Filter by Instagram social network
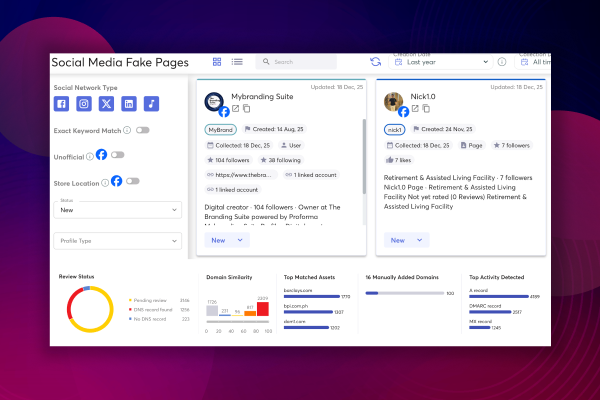 84,104
